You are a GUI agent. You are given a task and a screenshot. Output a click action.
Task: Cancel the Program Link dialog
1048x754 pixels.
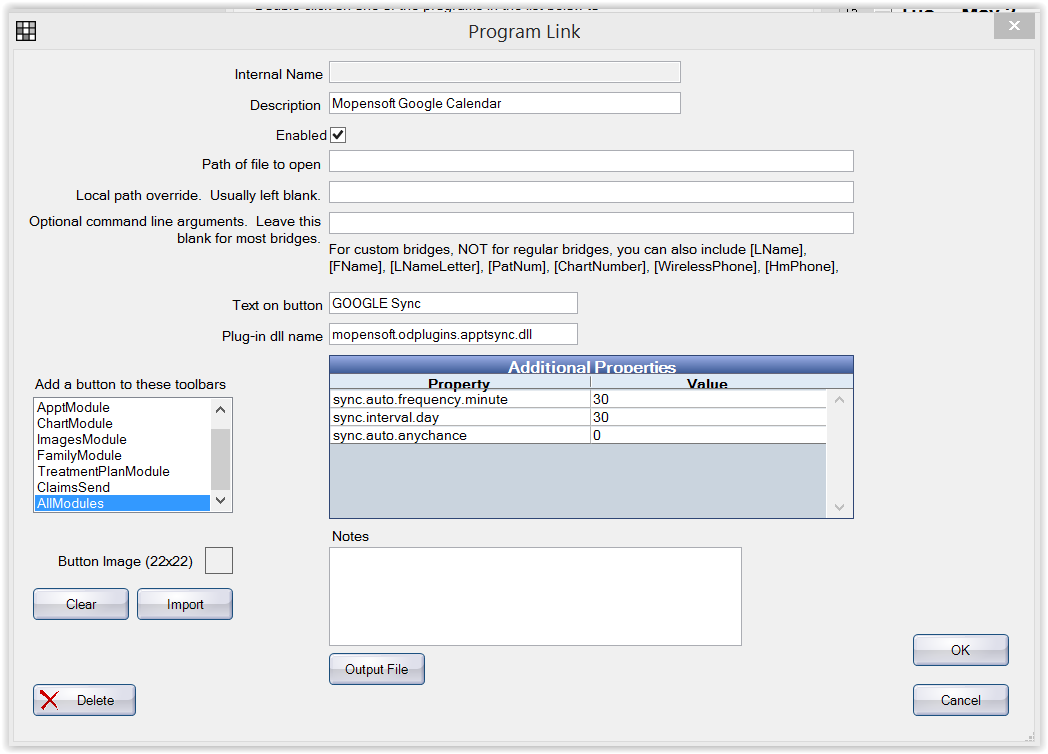960,700
